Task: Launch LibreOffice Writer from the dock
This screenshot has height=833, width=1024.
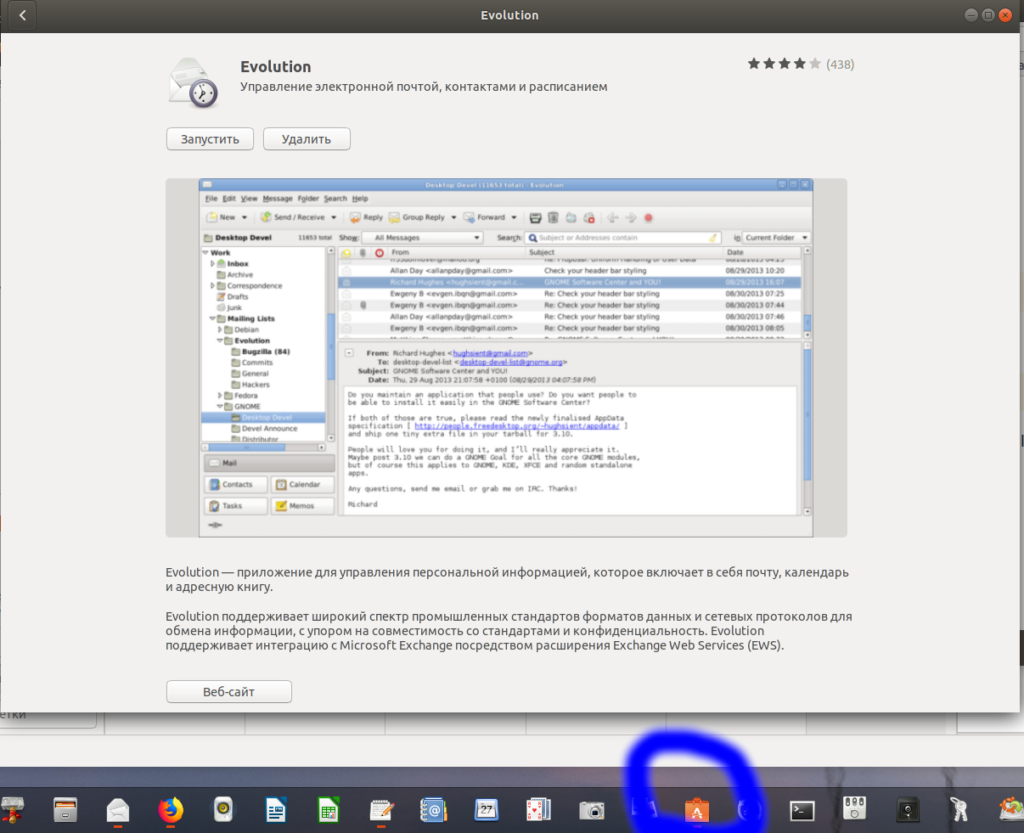Action: pos(276,810)
